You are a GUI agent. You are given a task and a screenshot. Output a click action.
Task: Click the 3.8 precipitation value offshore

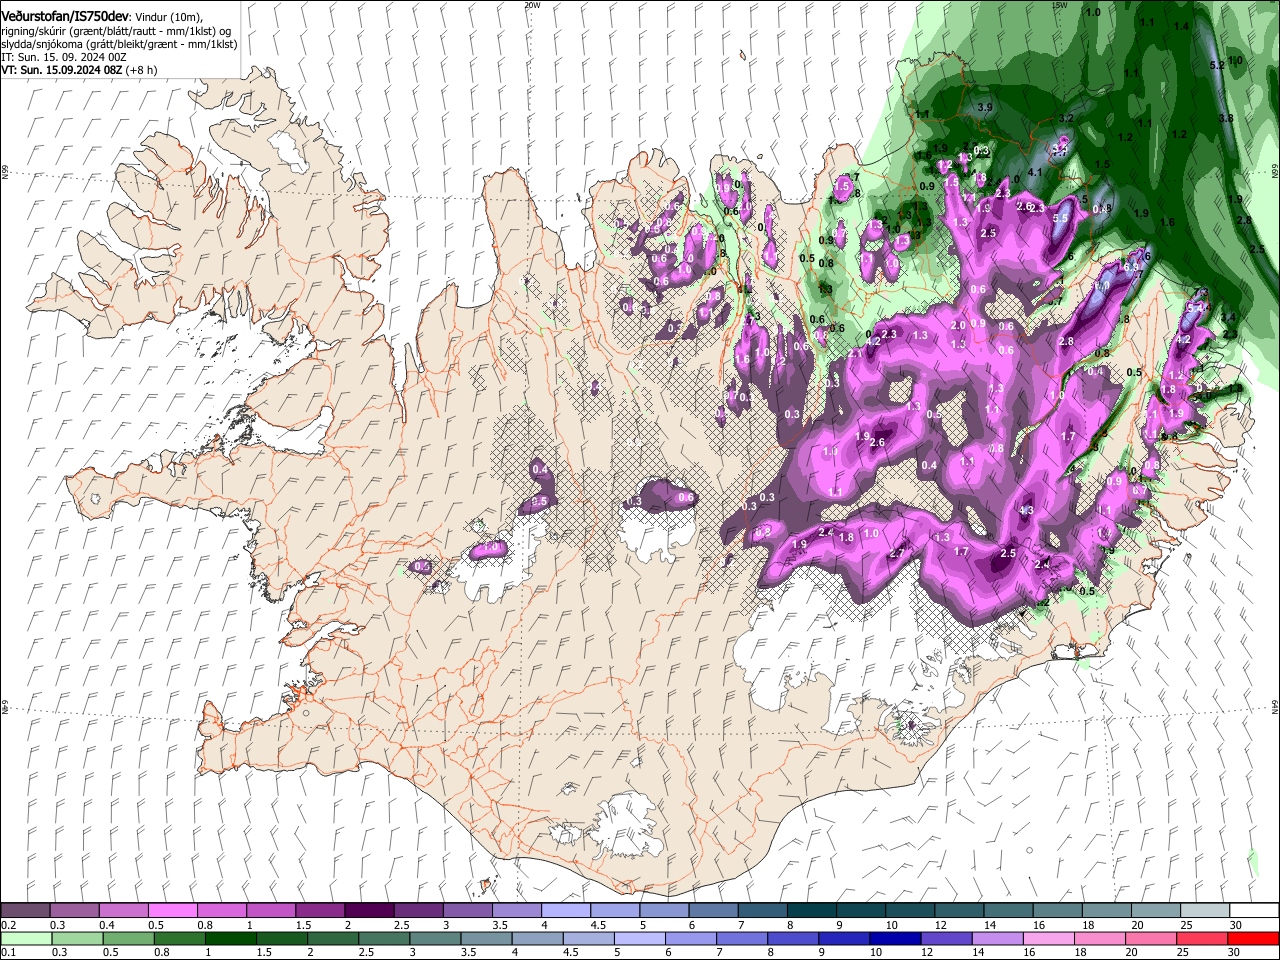(1227, 118)
